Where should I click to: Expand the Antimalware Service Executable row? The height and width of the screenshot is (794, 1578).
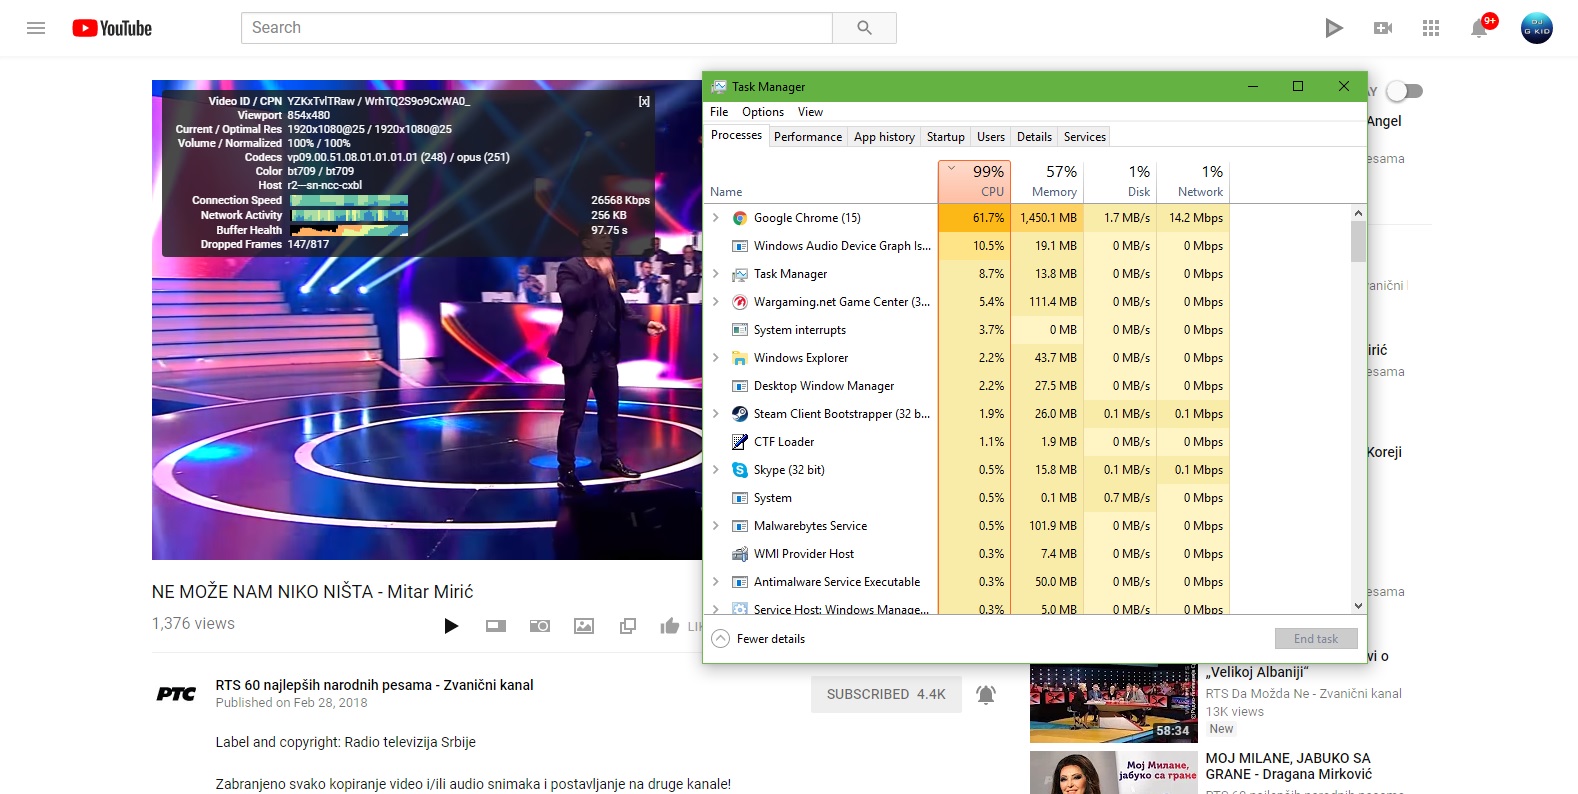click(x=716, y=582)
